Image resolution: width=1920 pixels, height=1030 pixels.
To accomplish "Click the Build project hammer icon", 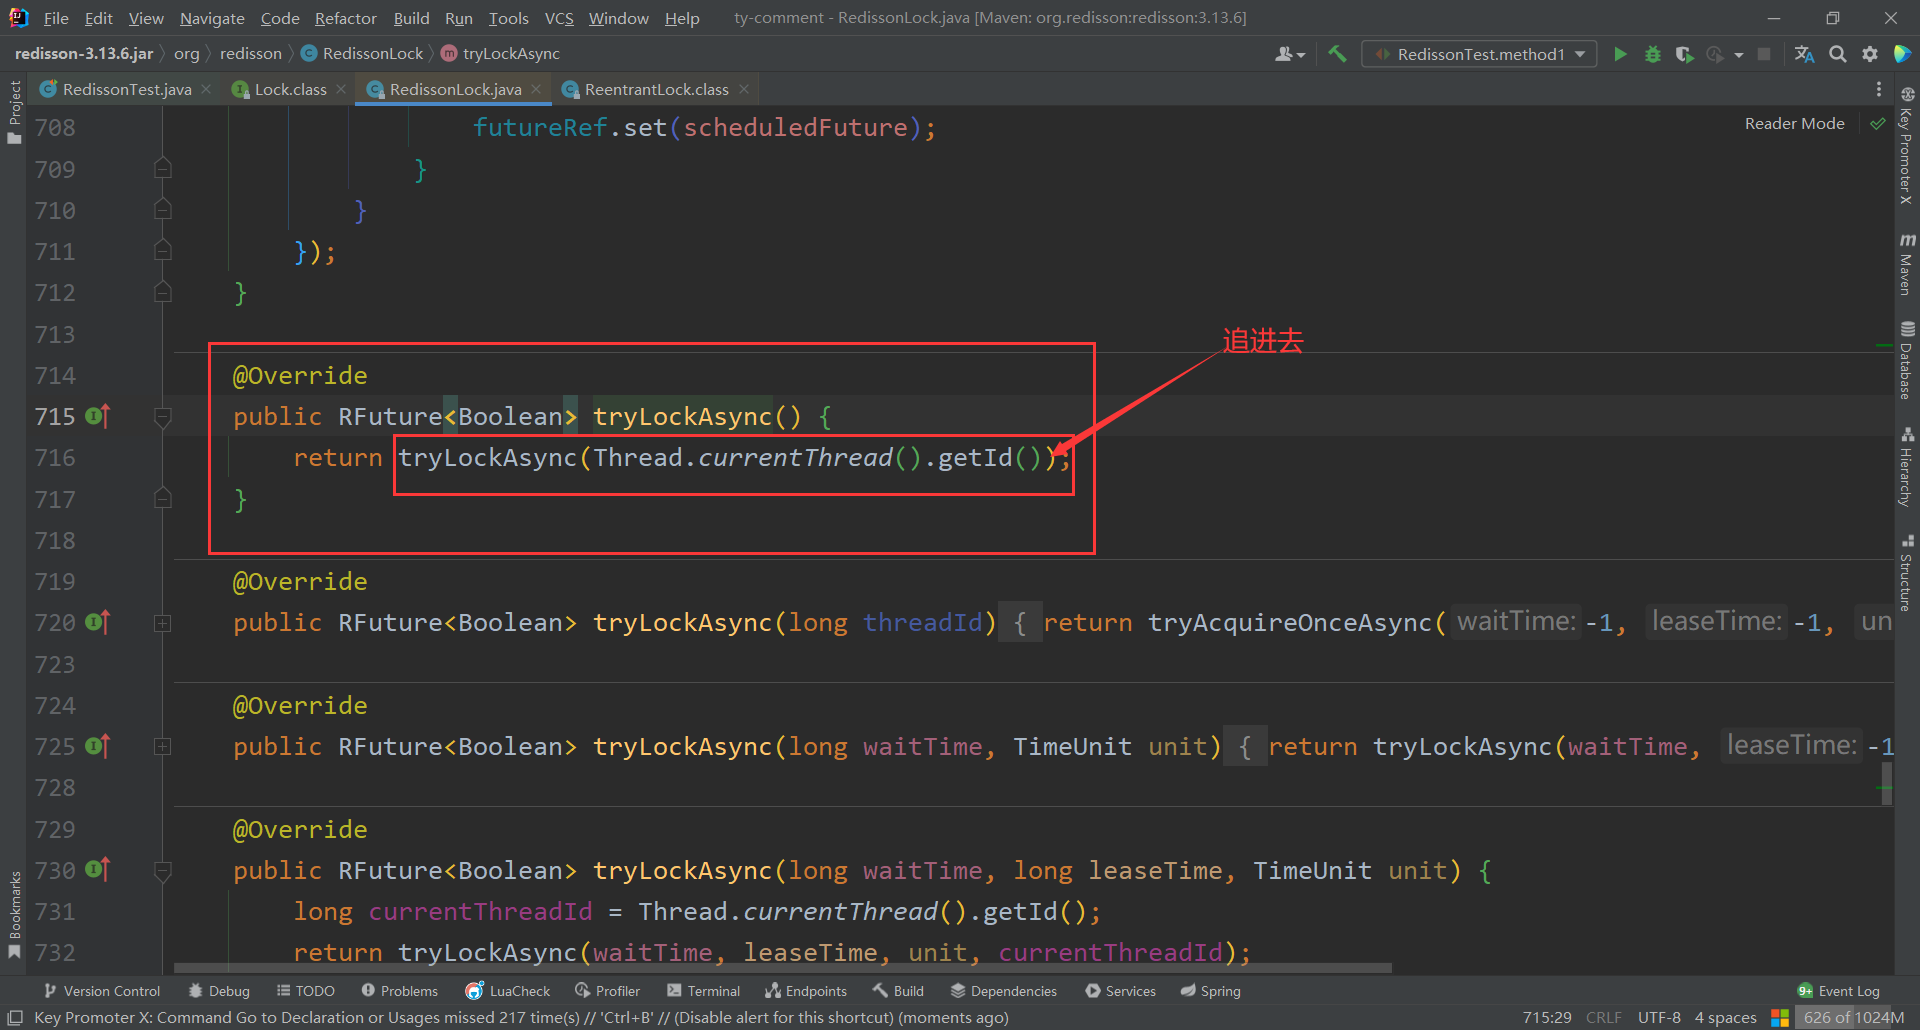I will tap(1337, 54).
